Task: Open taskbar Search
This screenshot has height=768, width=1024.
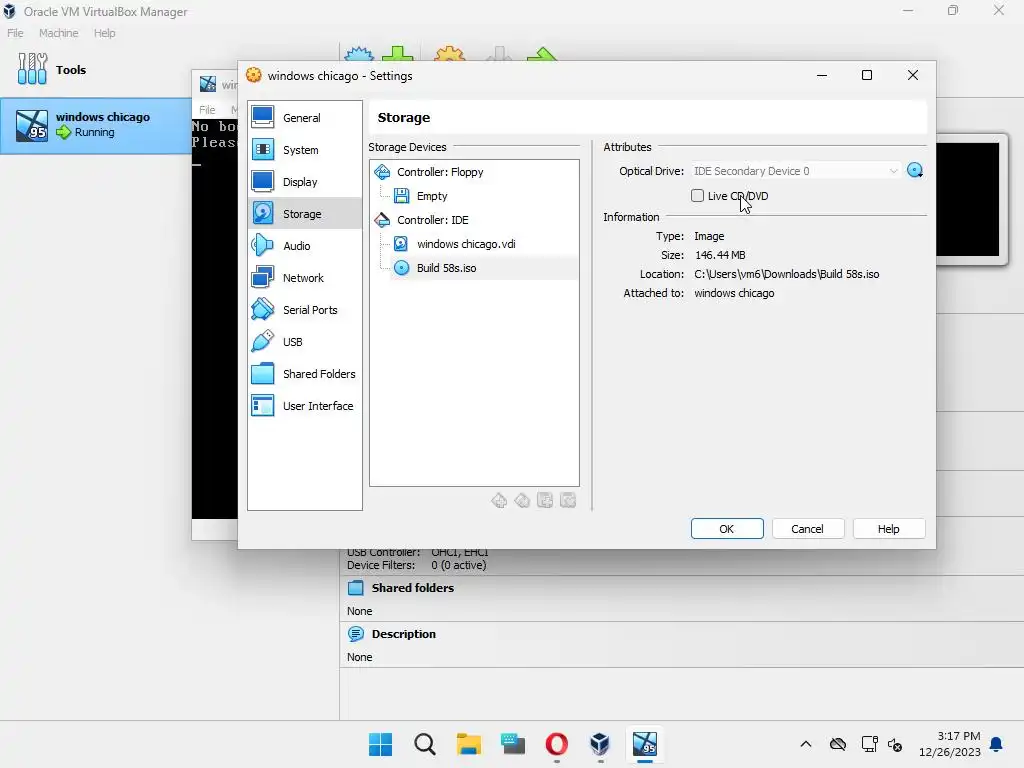Action: tap(424, 744)
